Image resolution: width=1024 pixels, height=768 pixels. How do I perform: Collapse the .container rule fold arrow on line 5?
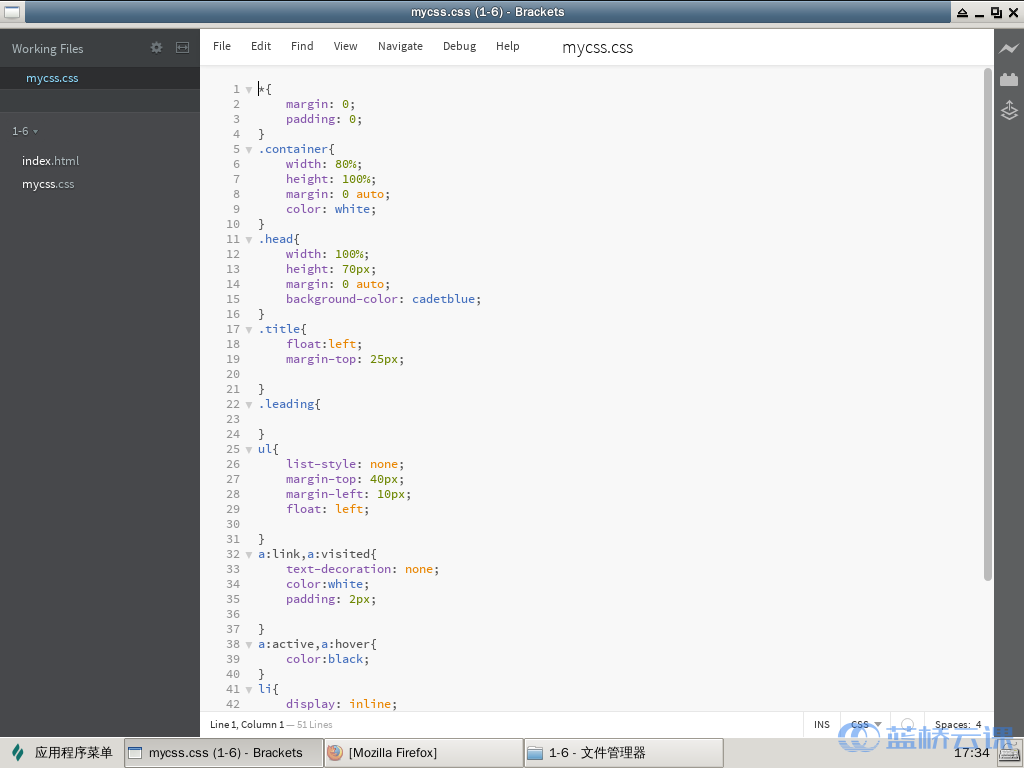pyautogui.click(x=249, y=150)
